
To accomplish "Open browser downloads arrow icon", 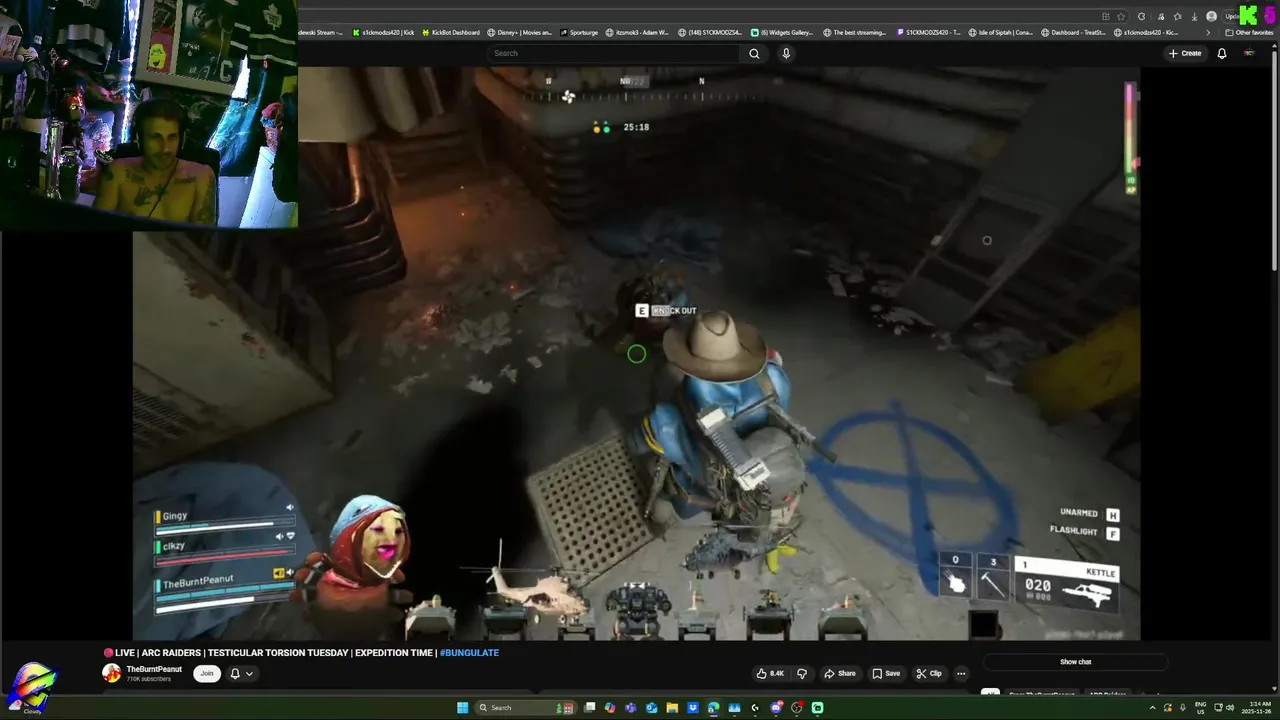I will pos(1194,16).
